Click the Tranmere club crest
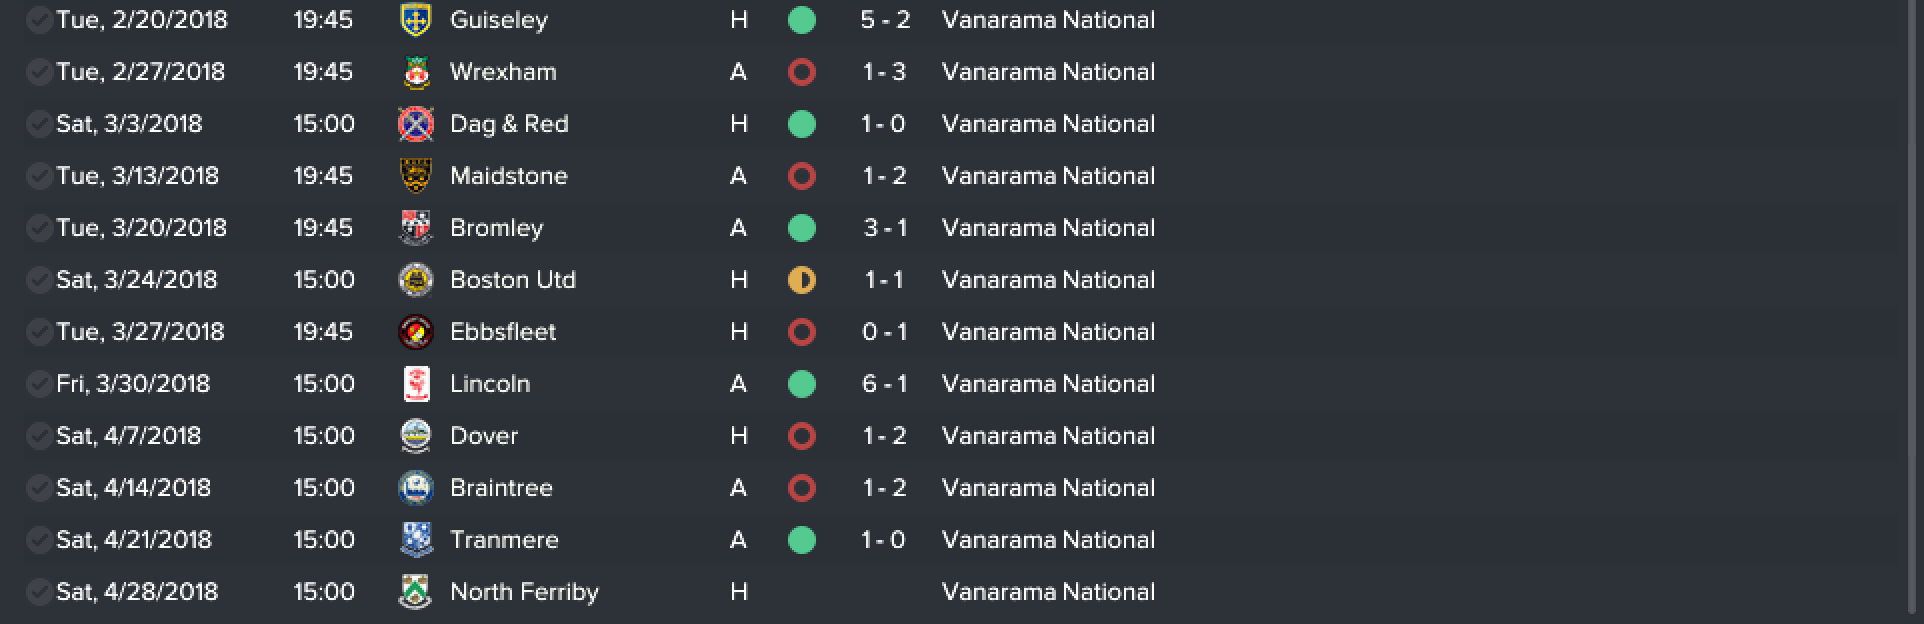Screen dimensions: 1924x624 (x=415, y=540)
